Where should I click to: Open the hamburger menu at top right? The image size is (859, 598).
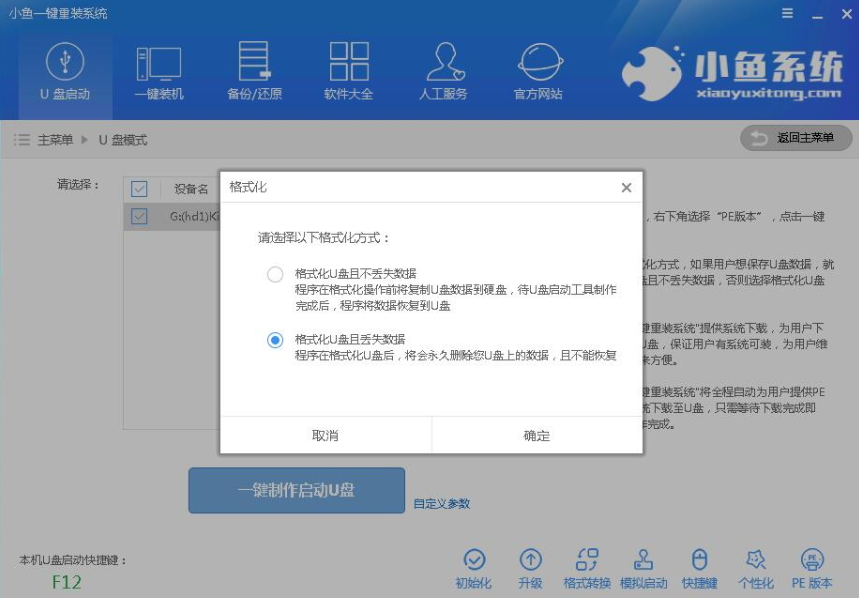click(788, 14)
